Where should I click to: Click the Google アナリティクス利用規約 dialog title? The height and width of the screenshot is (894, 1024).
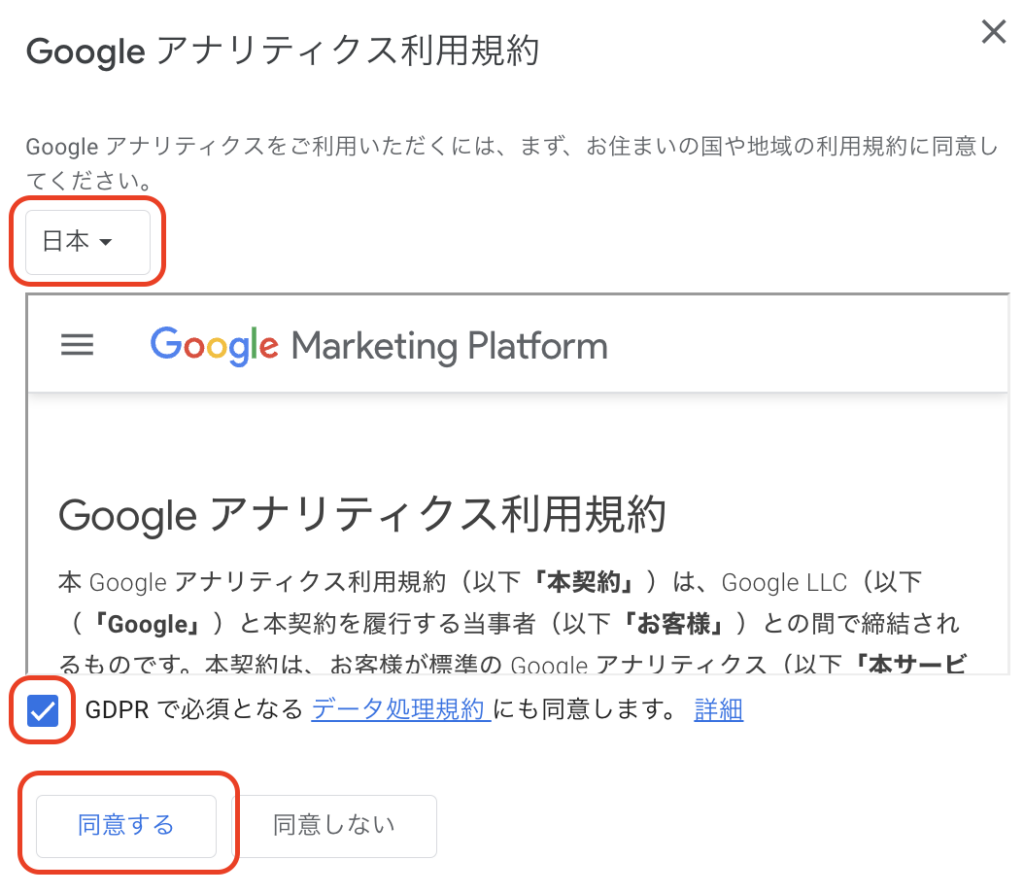point(282,51)
